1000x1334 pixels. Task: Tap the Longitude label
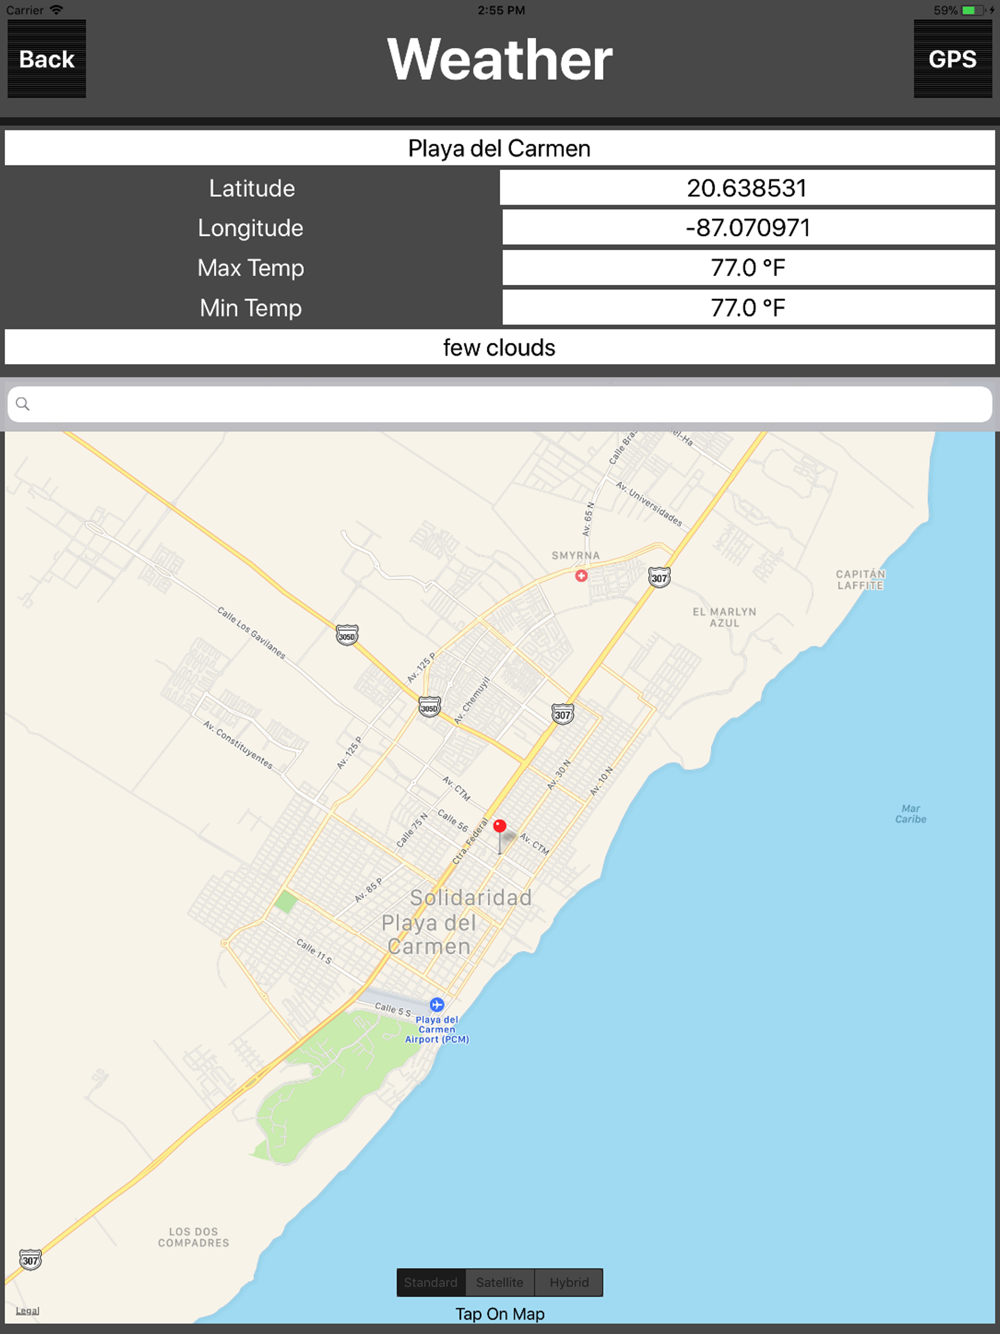coord(251,228)
